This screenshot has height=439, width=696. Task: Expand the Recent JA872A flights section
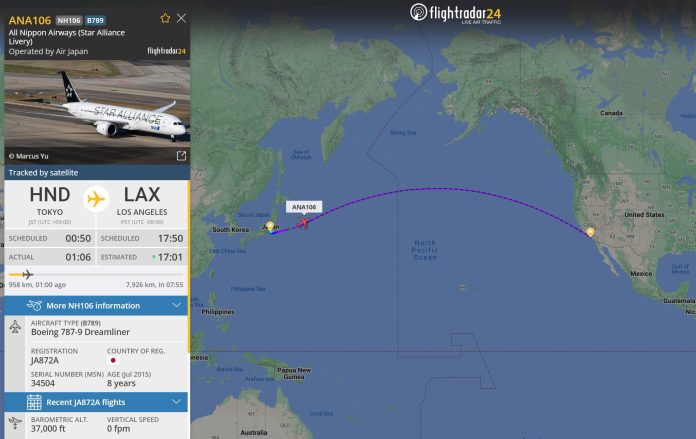coord(96,402)
